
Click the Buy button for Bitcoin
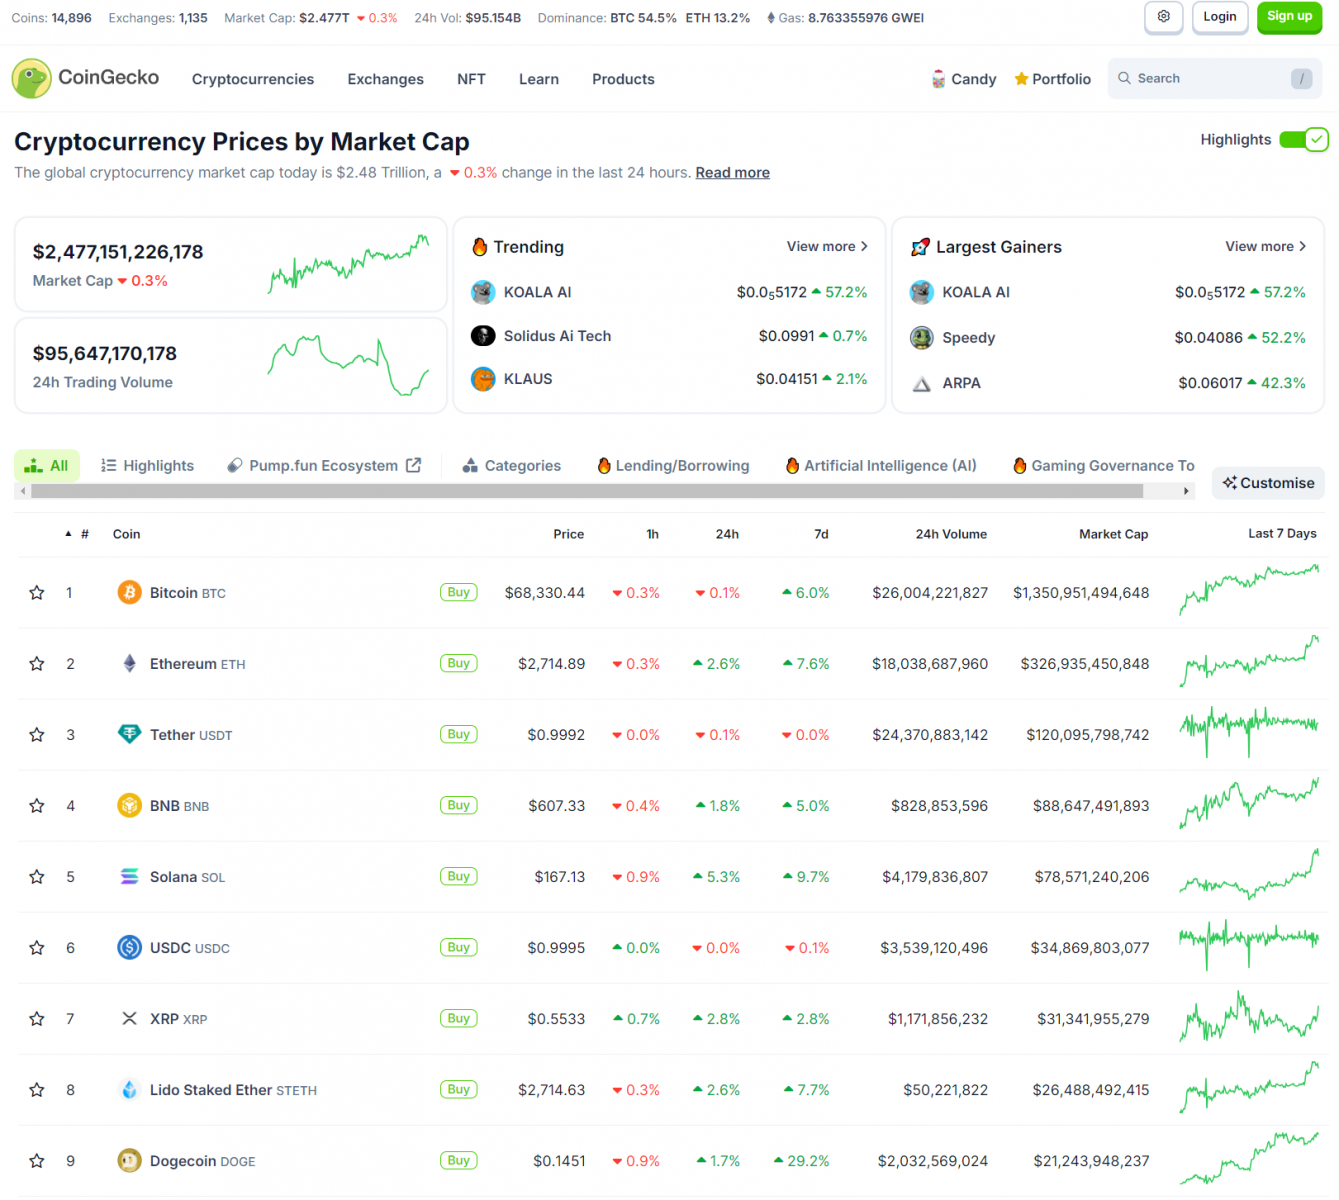coord(458,592)
